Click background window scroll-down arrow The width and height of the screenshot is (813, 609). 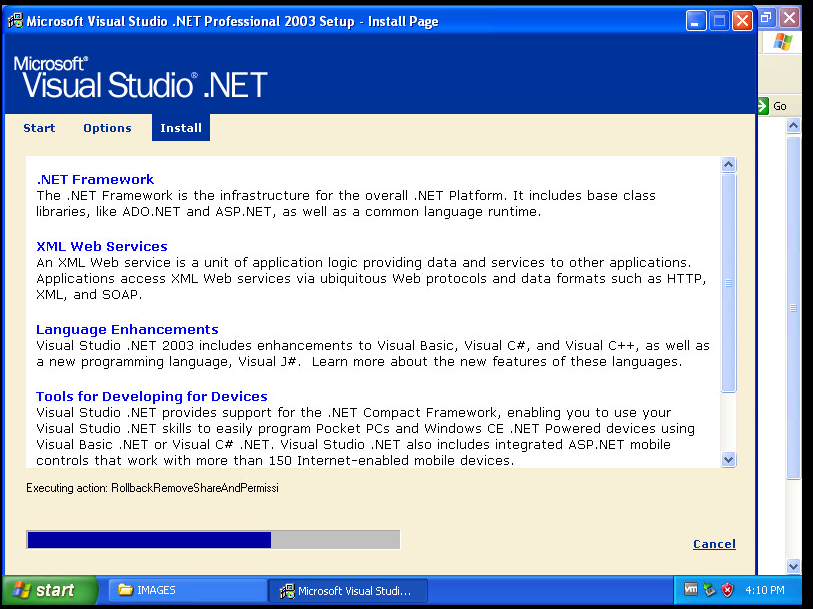point(793,566)
